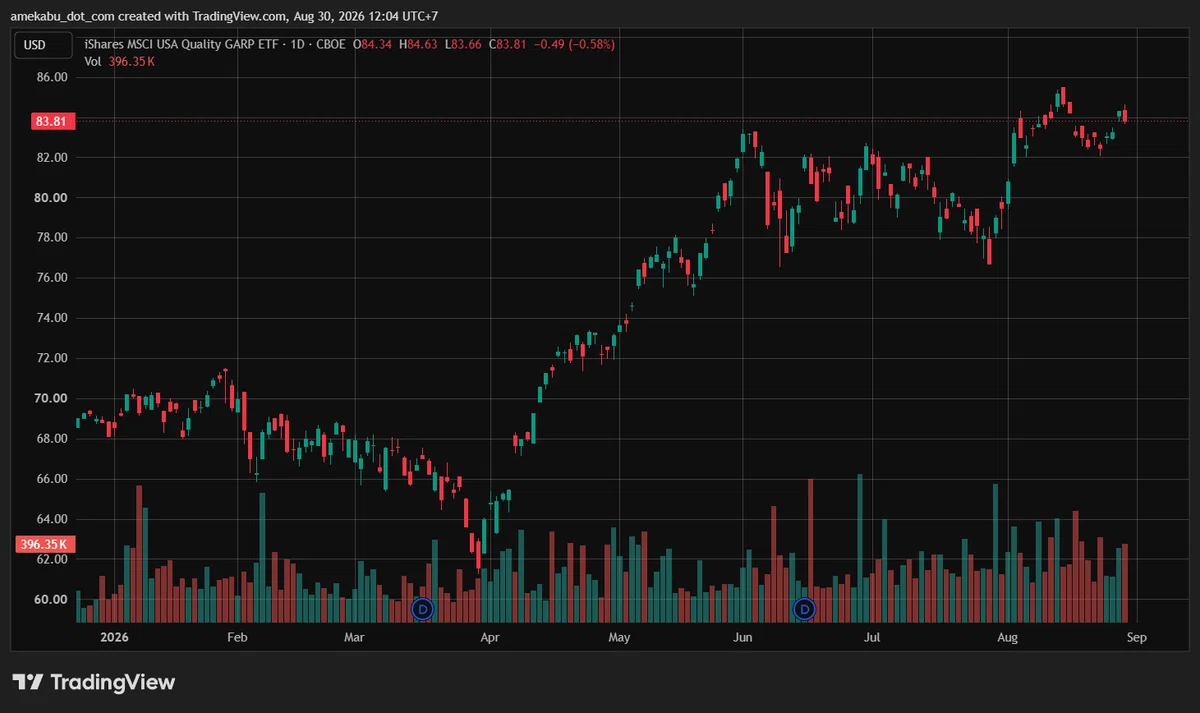The width and height of the screenshot is (1200, 713).
Task: Click the 62.00 price axis label
Action: click(52, 560)
